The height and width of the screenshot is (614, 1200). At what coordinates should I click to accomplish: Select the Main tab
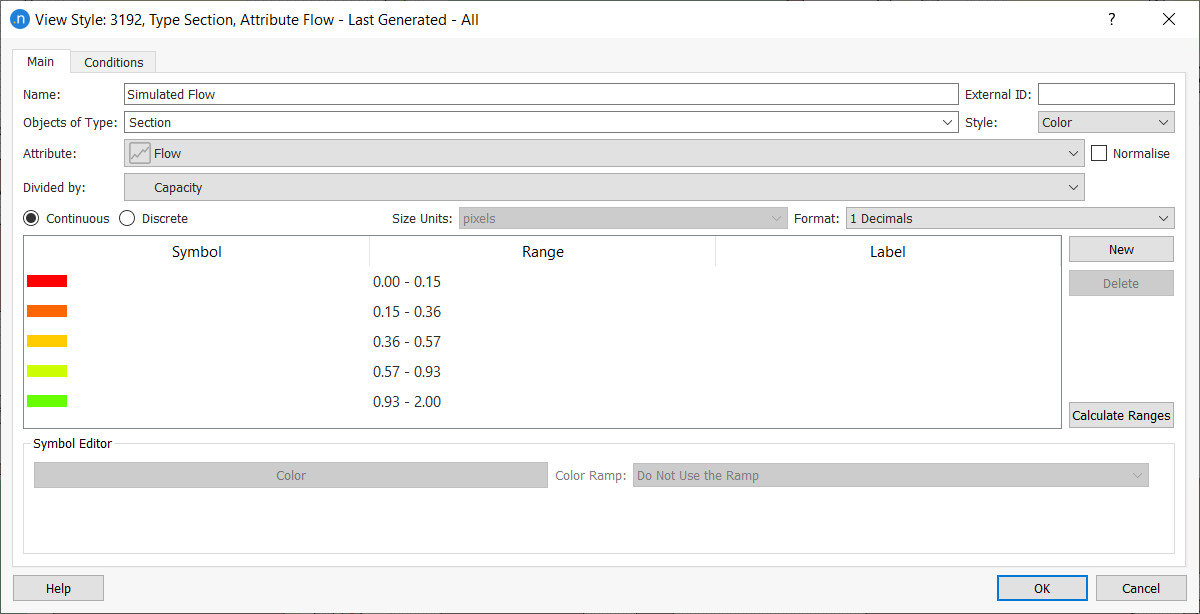41,61
